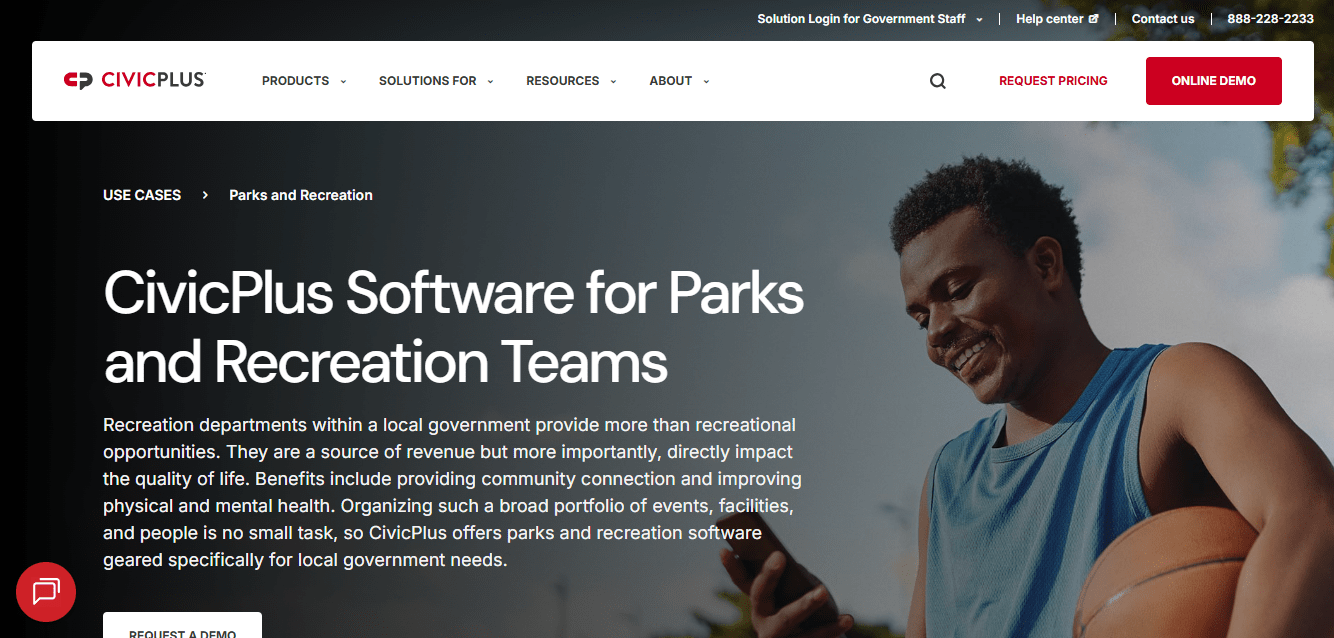1334x638 pixels.
Task: Open the search magnifier icon
Action: pos(937,81)
